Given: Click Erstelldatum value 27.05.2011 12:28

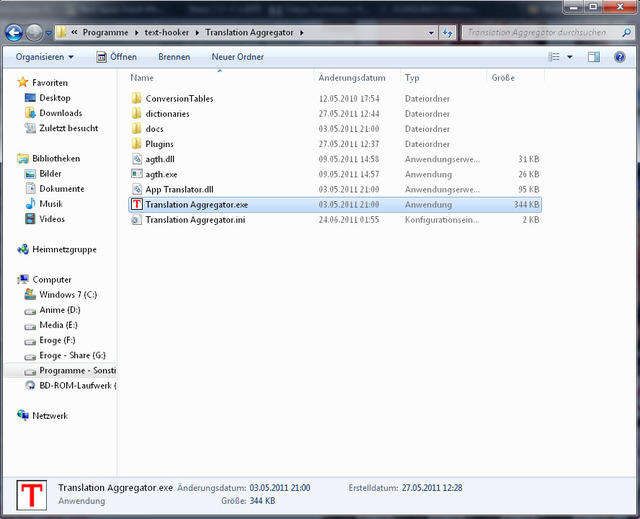Looking at the screenshot, I should pos(432,488).
